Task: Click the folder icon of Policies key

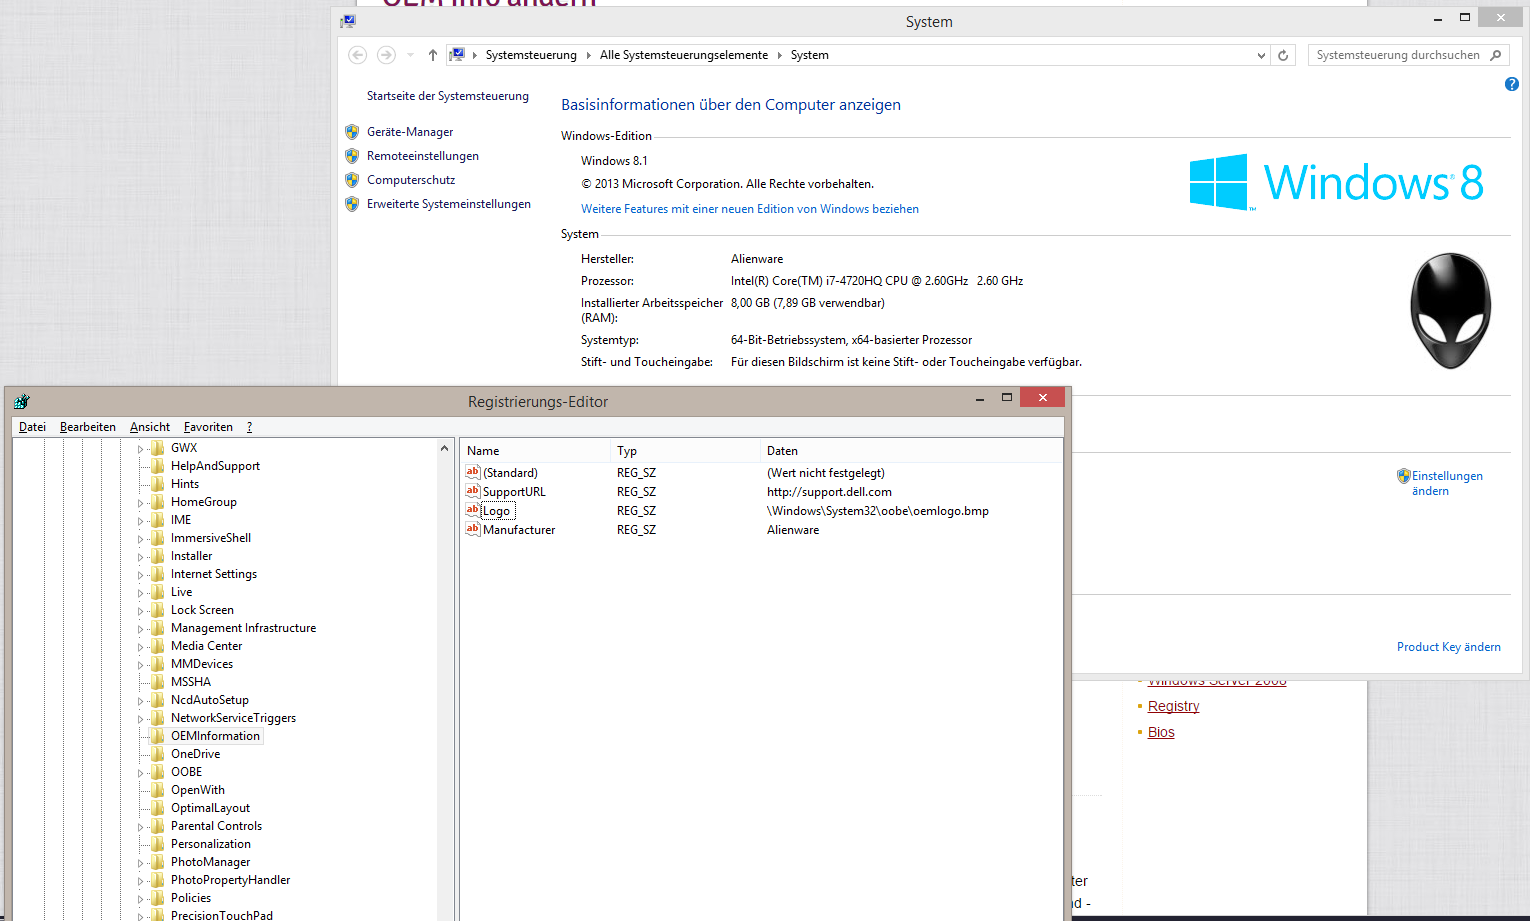Action: click(x=158, y=898)
